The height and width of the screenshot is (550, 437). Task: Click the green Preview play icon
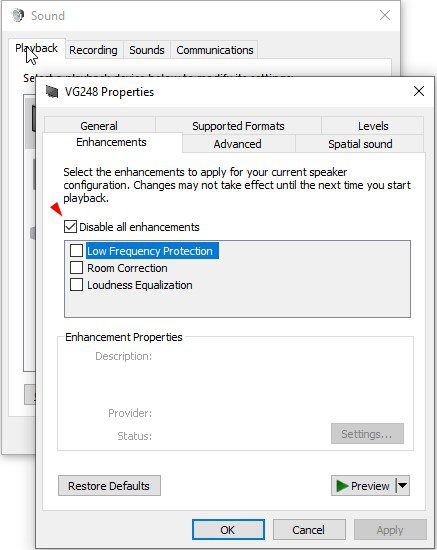[x=342, y=486]
